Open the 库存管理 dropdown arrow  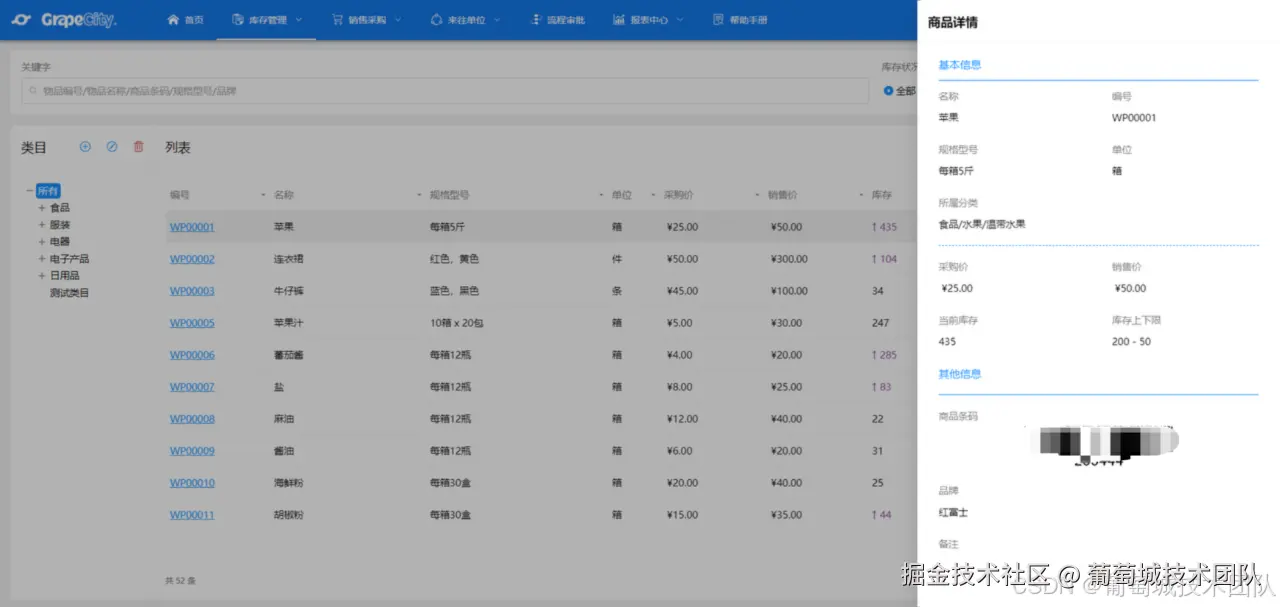click(x=299, y=20)
